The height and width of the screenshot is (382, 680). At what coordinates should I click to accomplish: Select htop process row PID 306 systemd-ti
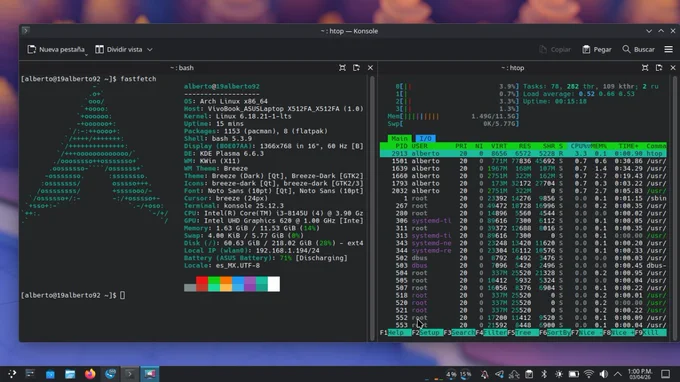coord(523,221)
